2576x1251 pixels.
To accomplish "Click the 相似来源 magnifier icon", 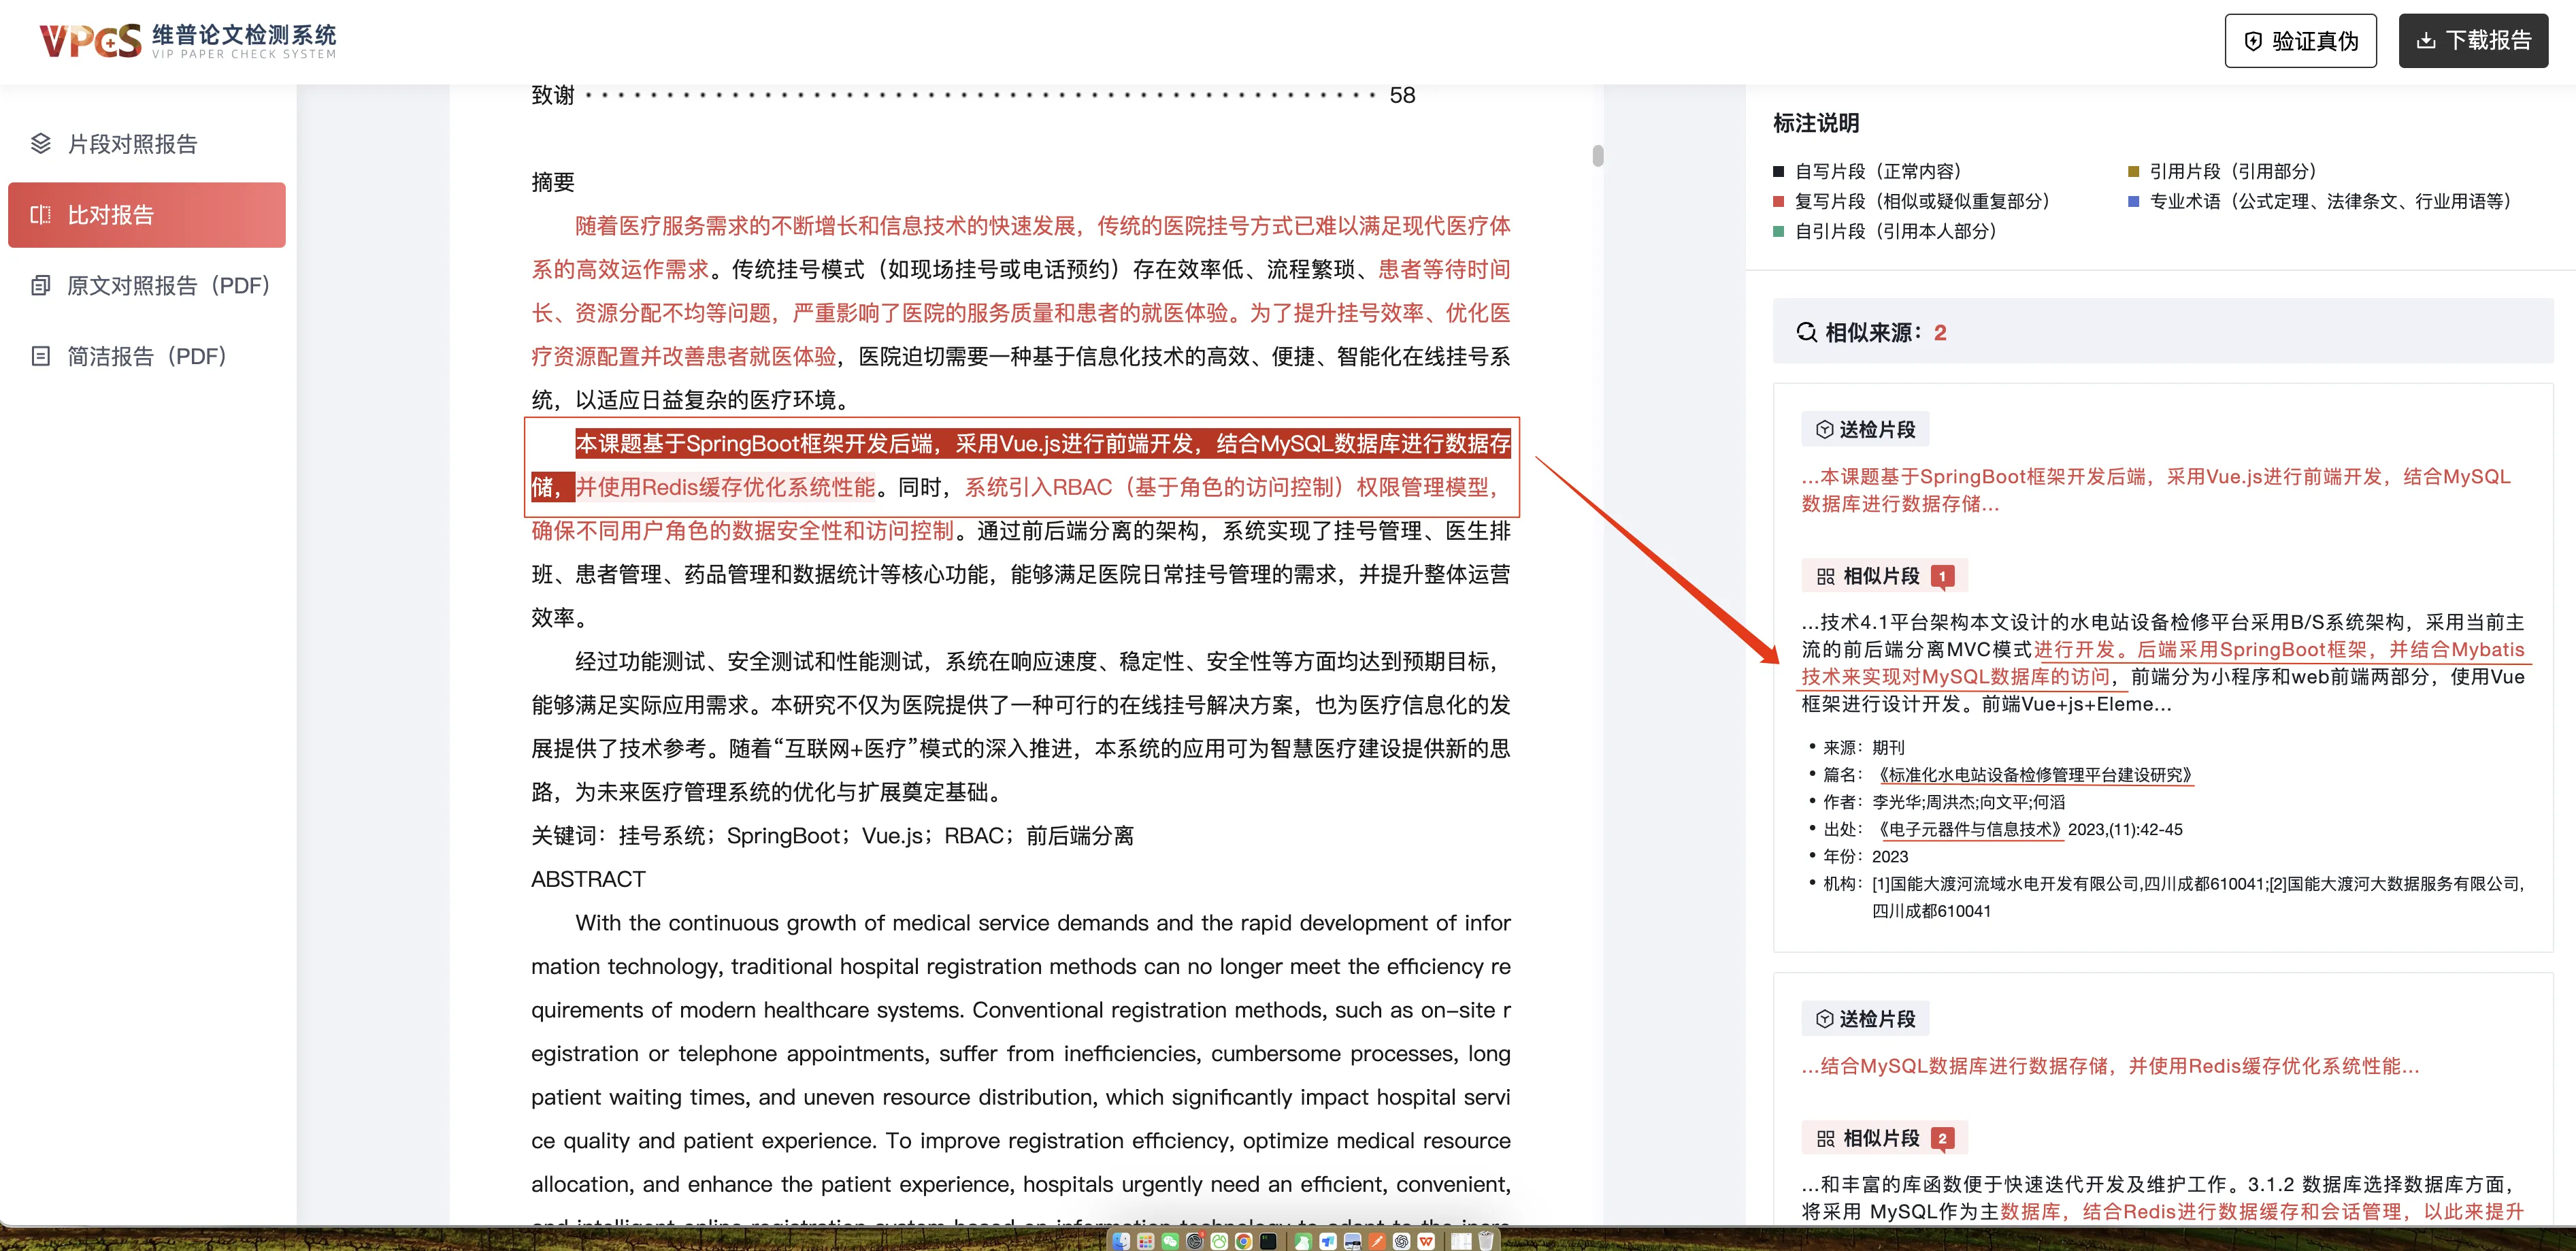I will (x=1806, y=333).
